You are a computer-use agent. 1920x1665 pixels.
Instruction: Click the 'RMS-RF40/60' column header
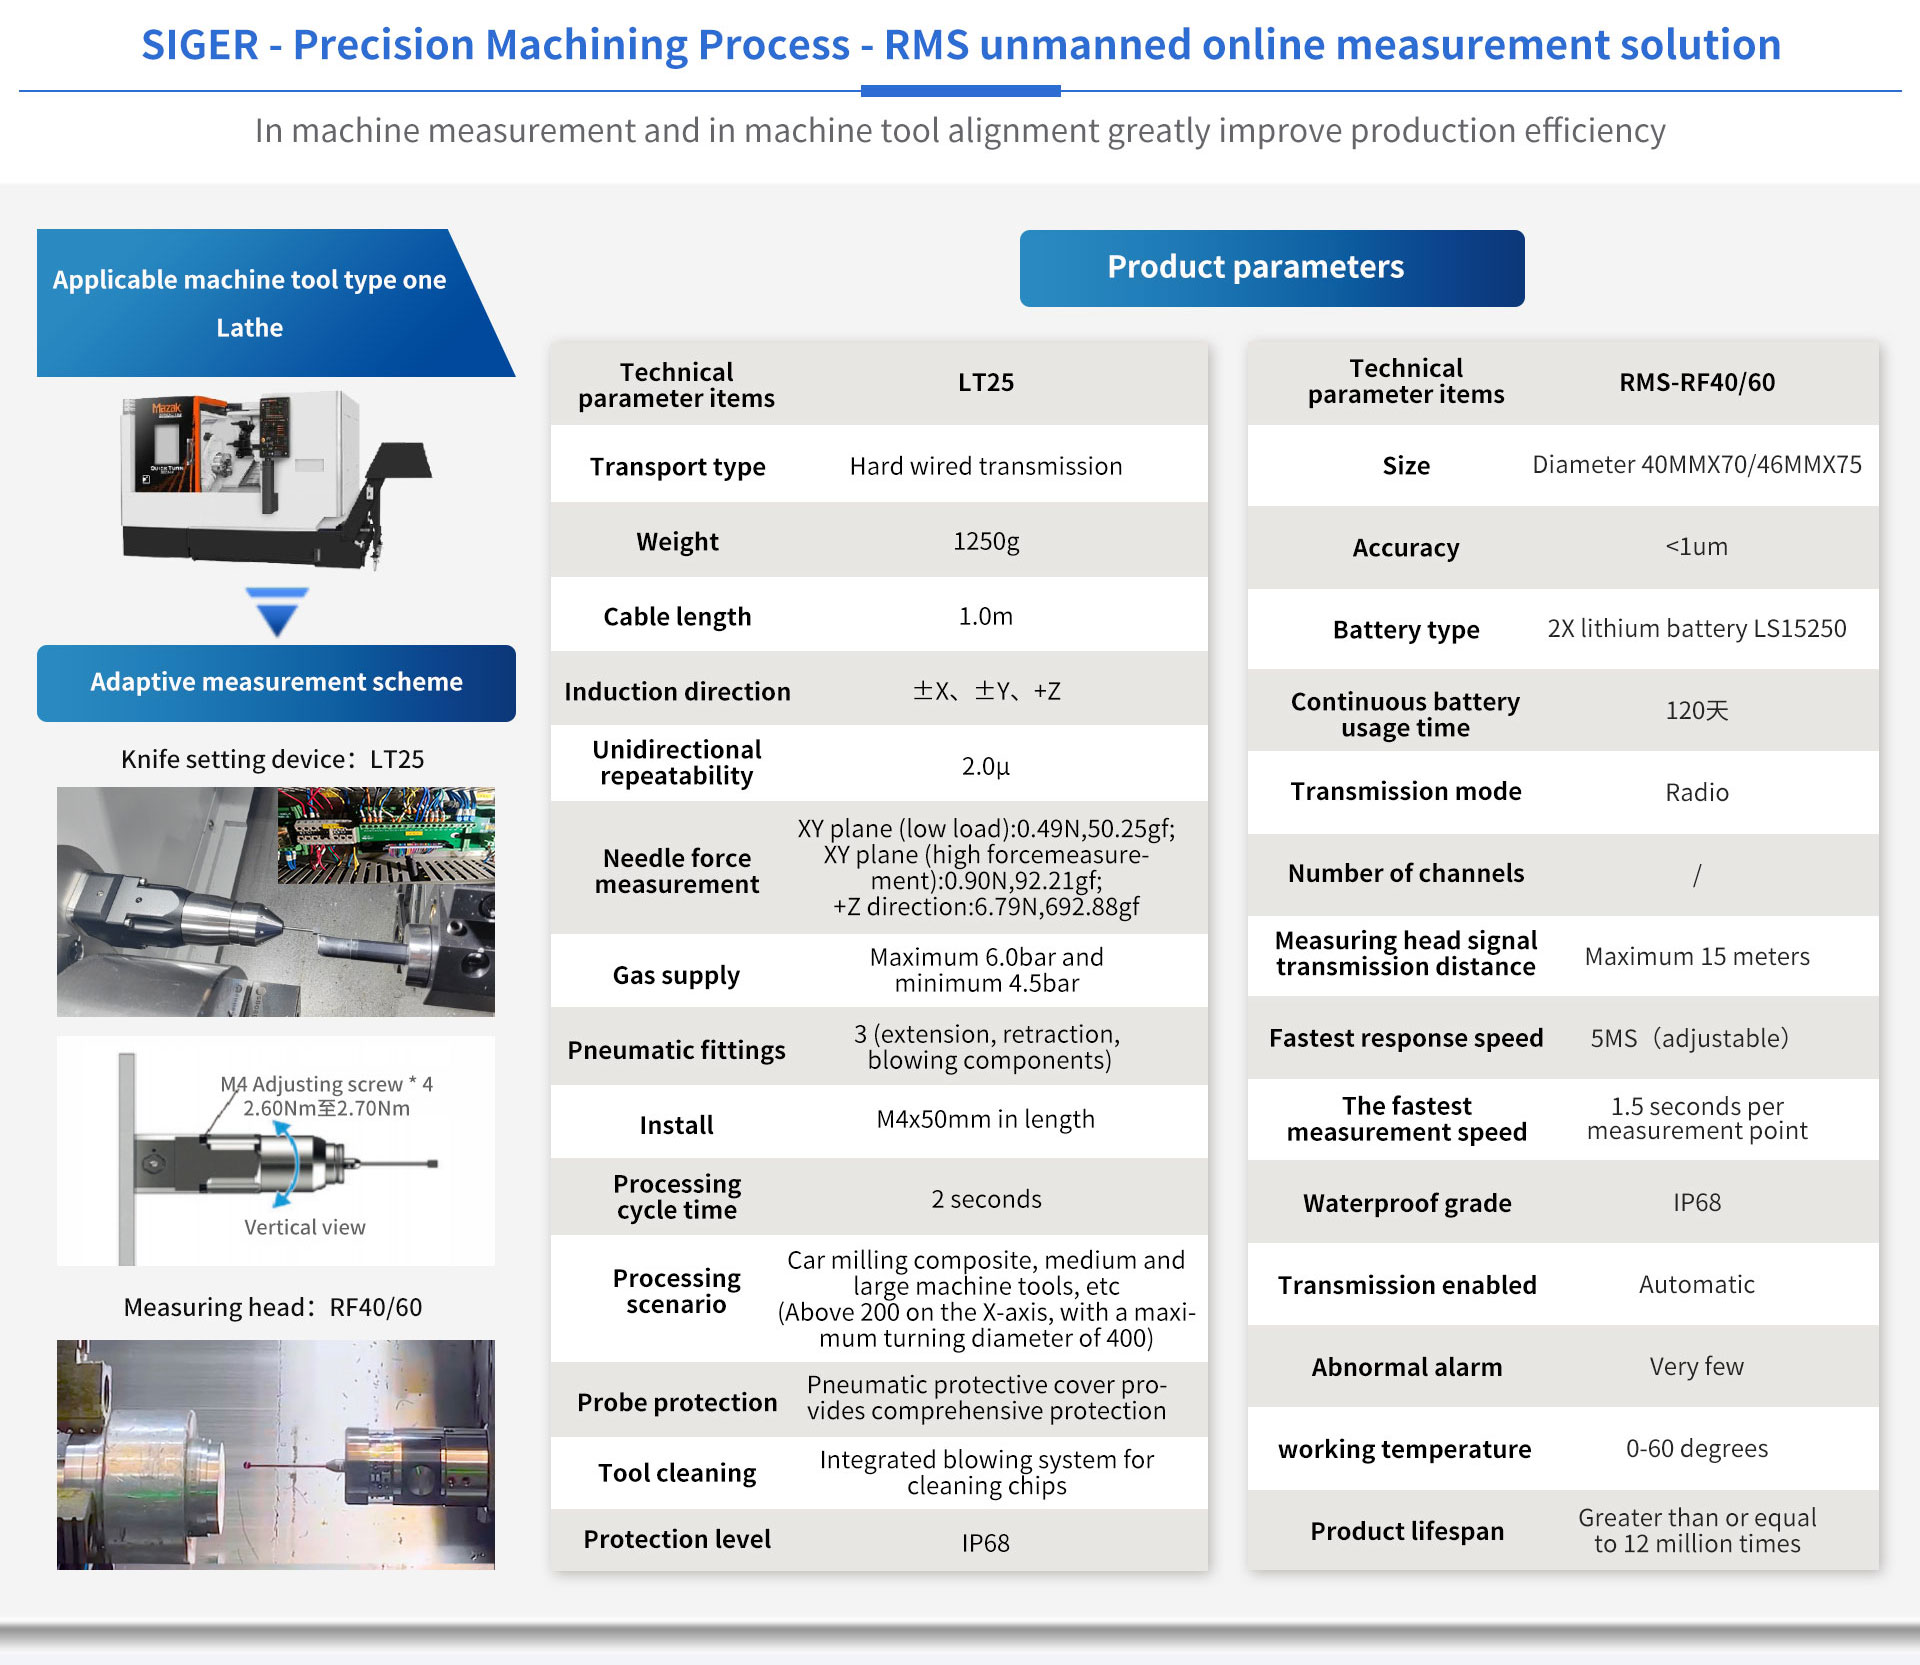(x=1697, y=383)
